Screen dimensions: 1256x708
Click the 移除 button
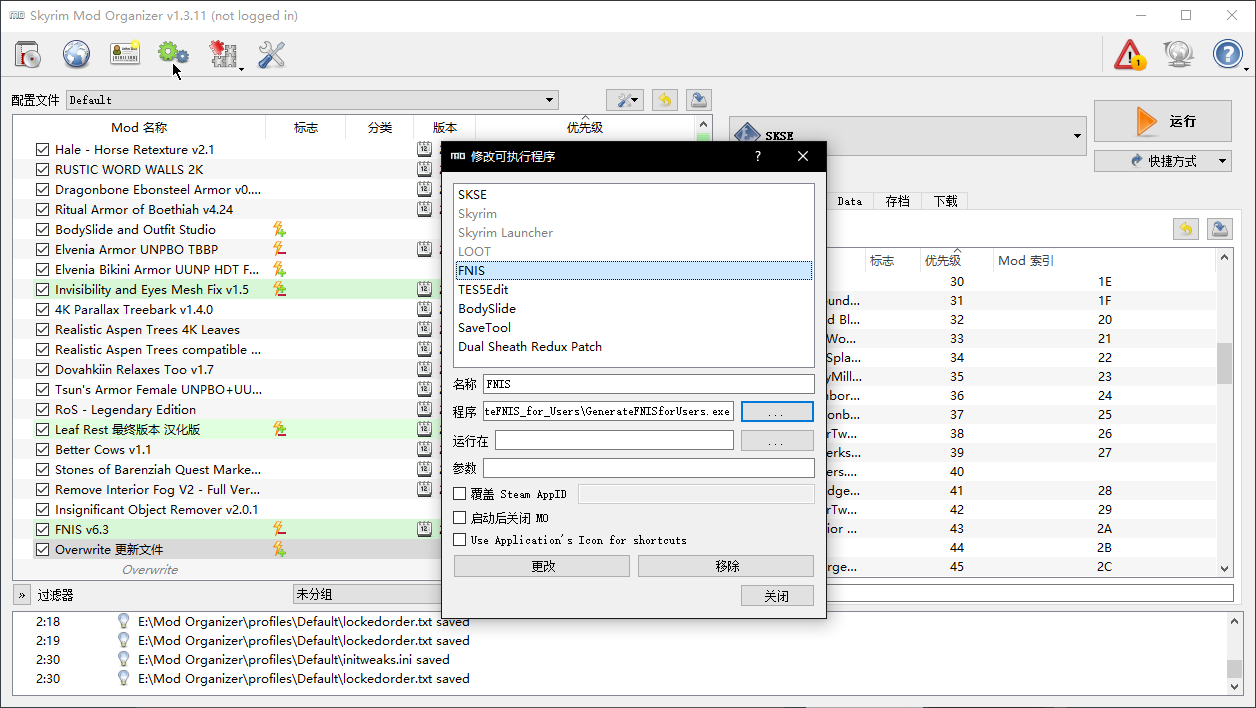tap(726, 566)
